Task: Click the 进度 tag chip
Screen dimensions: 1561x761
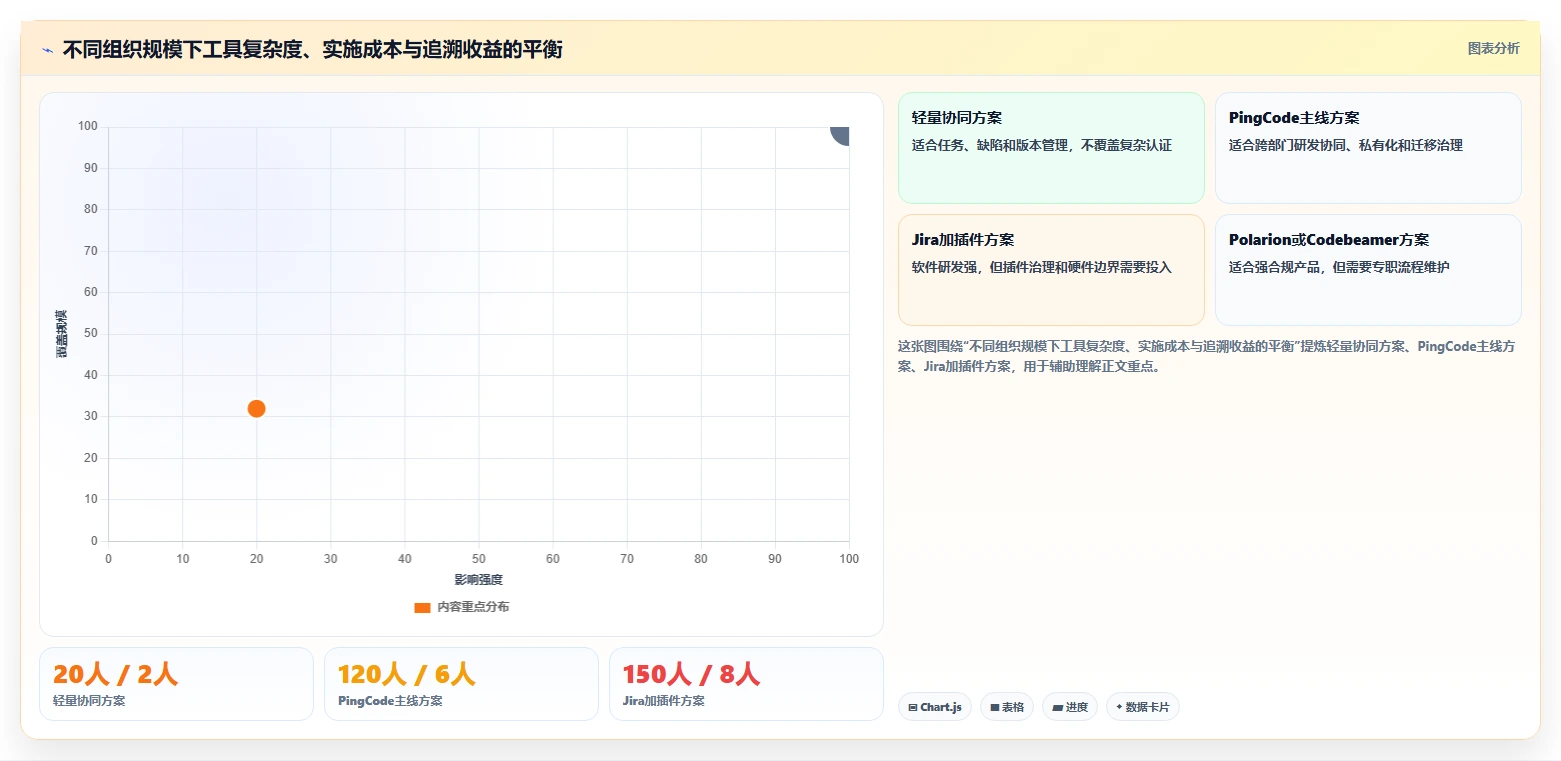Action: (x=1070, y=707)
